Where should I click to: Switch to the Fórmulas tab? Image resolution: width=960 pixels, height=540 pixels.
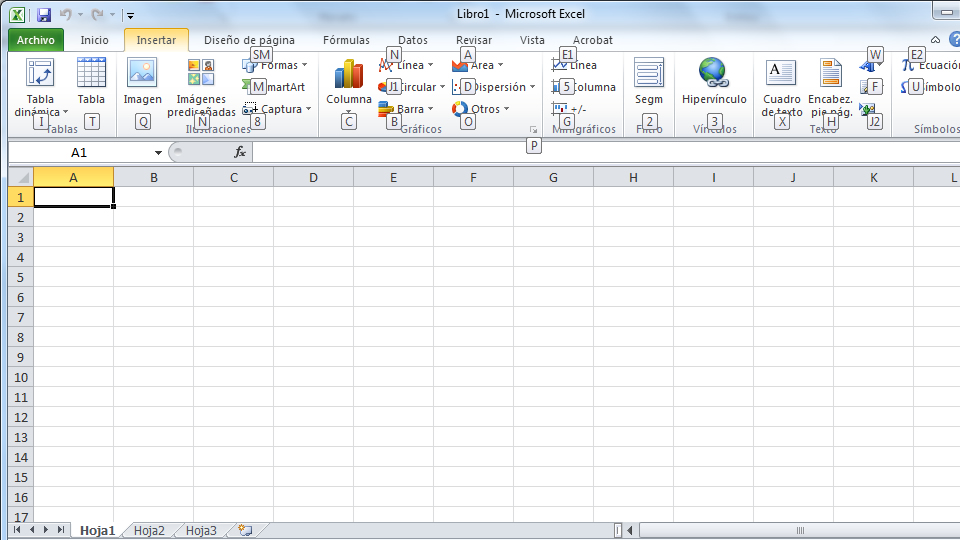347,40
